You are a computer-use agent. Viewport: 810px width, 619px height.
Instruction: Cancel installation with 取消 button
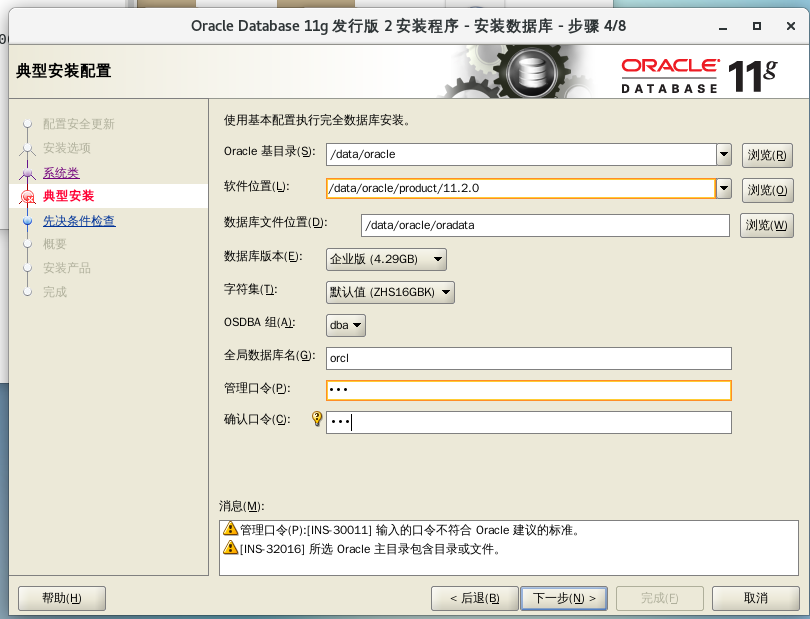[756, 598]
